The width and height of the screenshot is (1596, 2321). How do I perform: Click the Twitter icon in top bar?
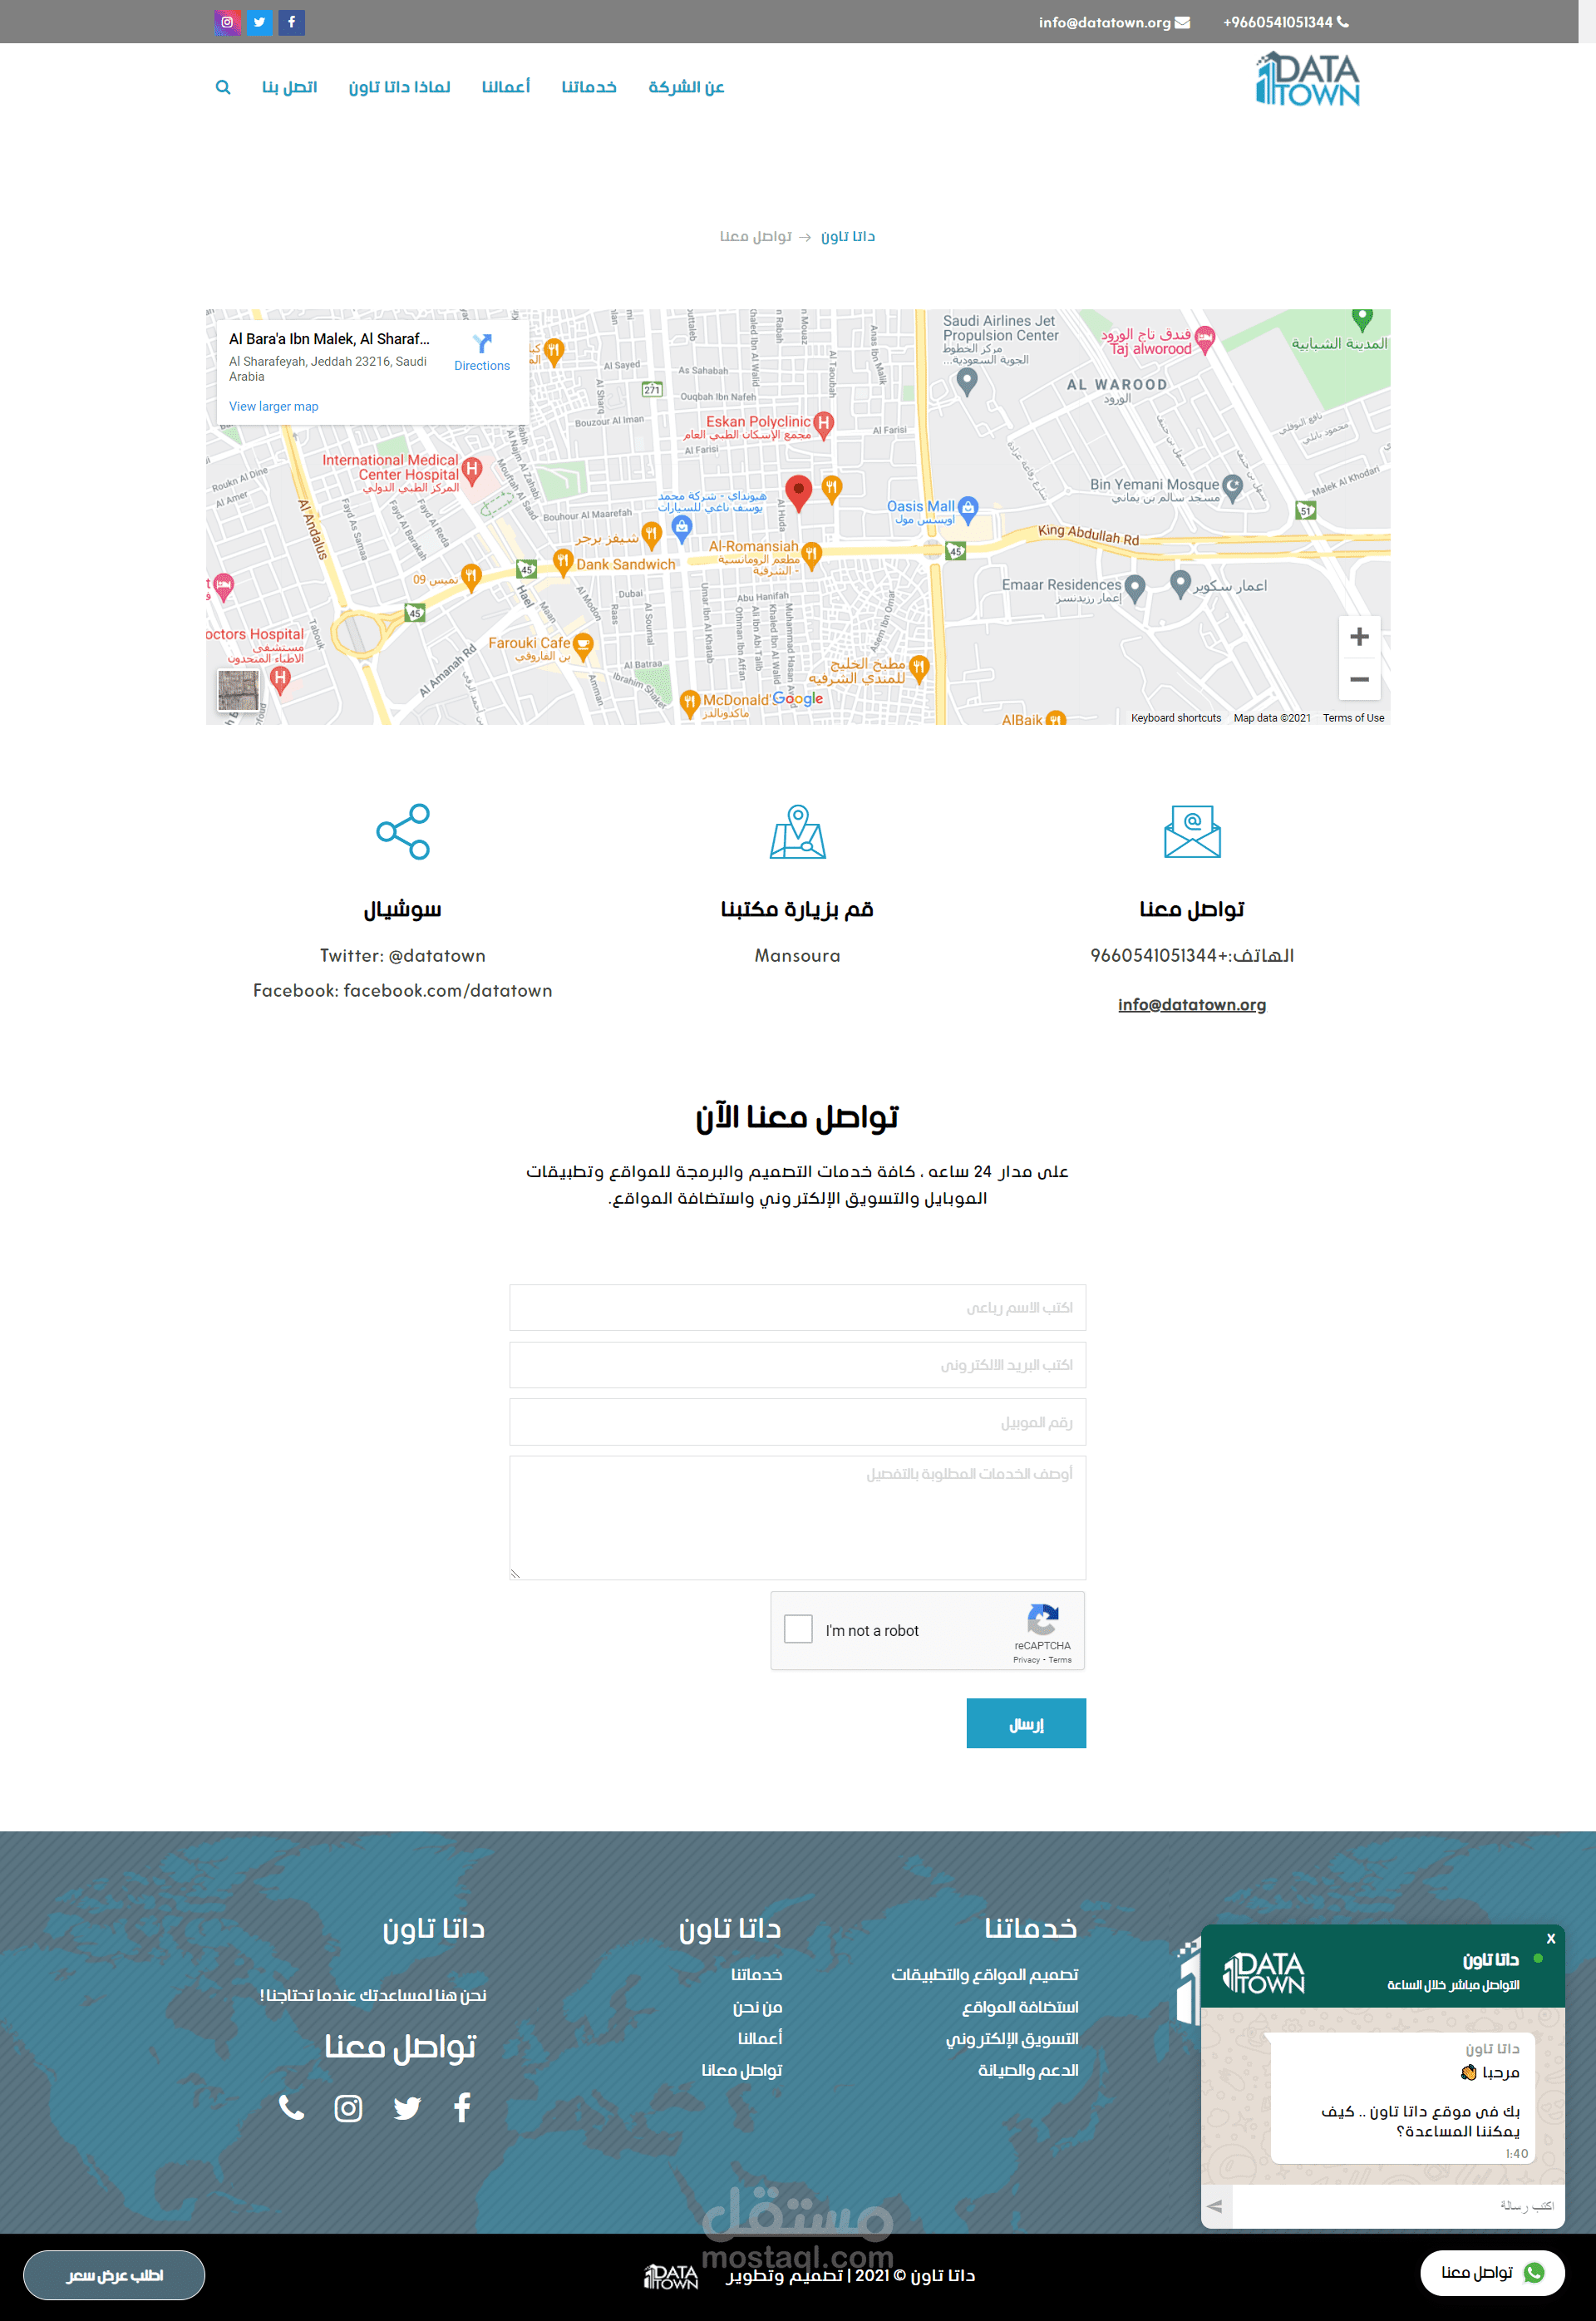click(259, 22)
